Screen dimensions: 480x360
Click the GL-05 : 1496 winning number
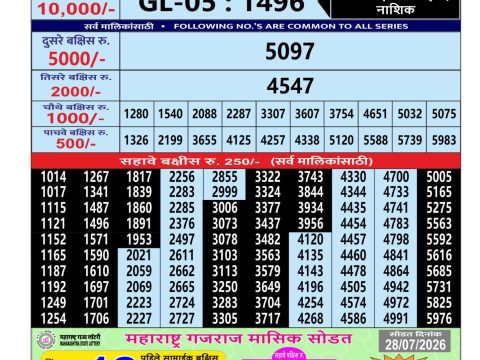[221, 6]
